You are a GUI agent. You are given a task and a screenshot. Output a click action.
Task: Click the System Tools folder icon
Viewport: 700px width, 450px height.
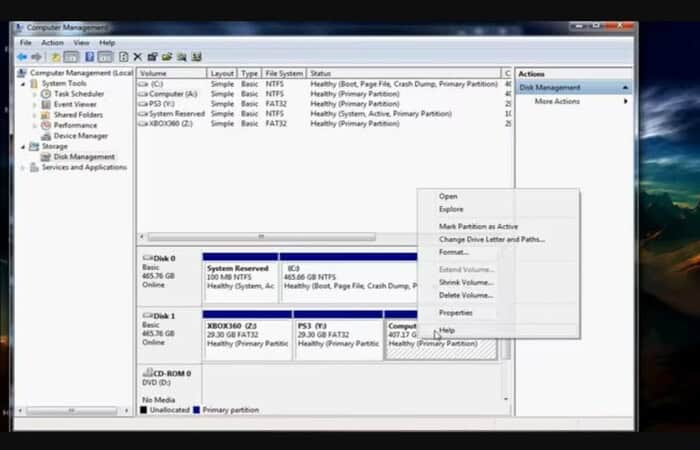pos(34,83)
